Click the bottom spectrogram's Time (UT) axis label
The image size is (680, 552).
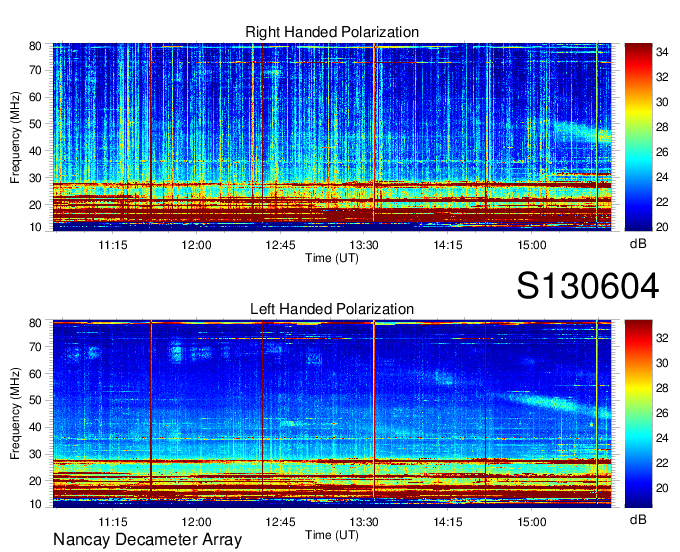[332, 535]
